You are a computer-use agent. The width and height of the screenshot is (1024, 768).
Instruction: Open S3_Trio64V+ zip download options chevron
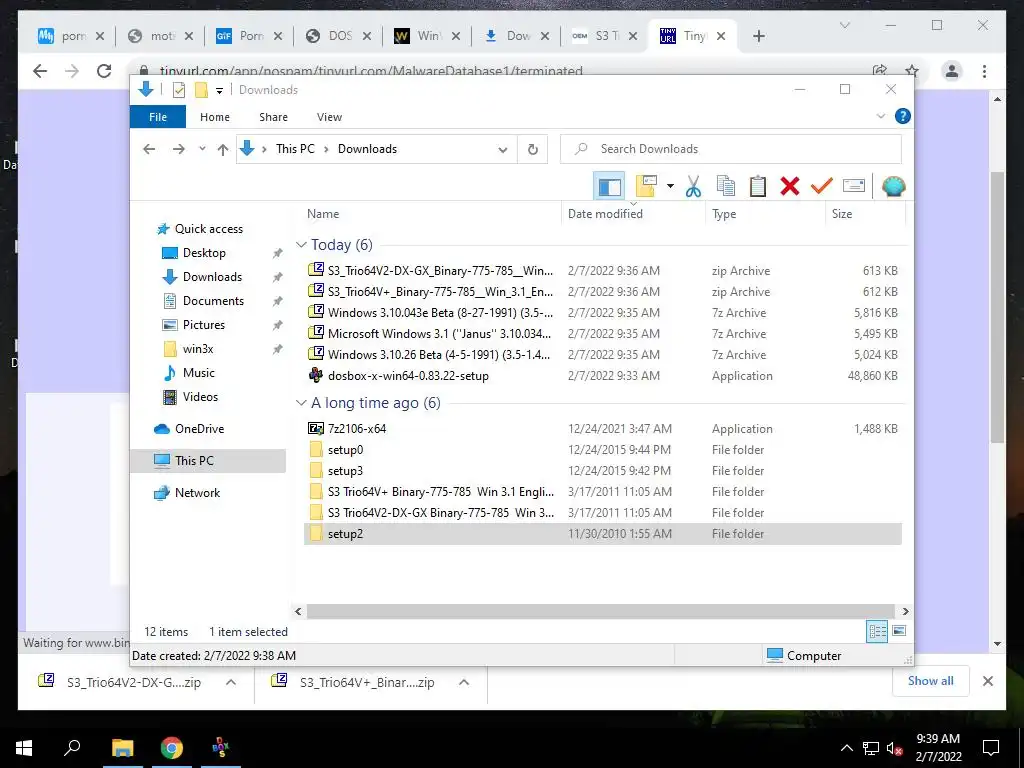(x=464, y=682)
